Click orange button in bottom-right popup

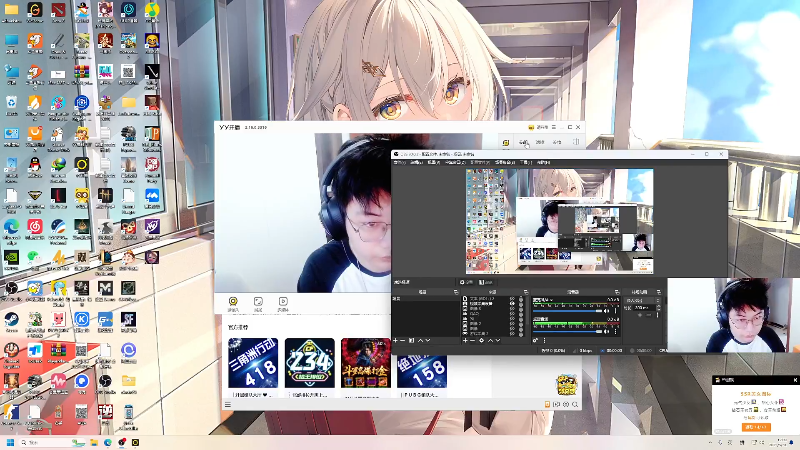point(756,427)
